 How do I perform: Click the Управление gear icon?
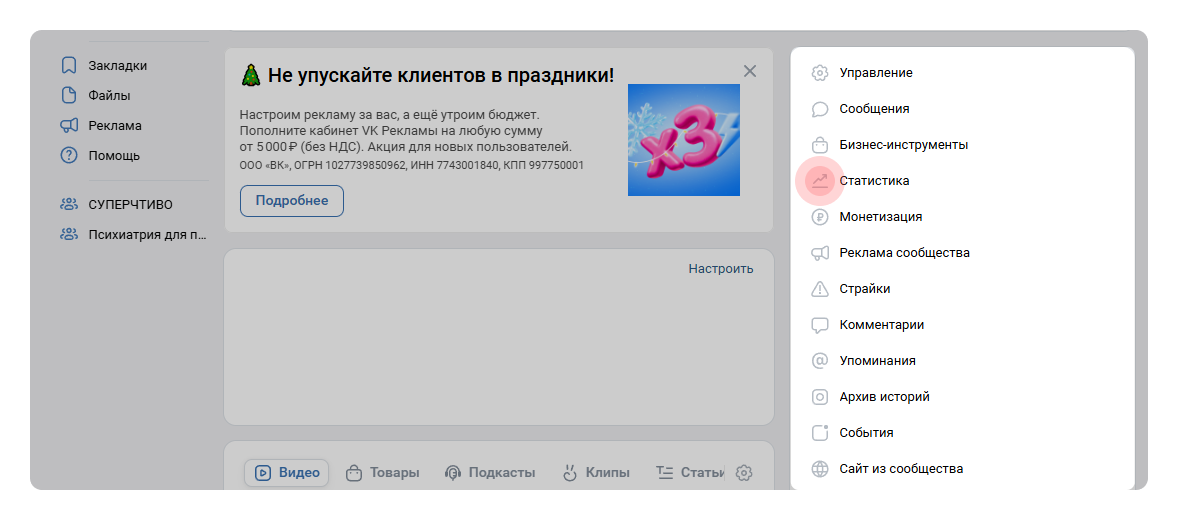[820, 73]
